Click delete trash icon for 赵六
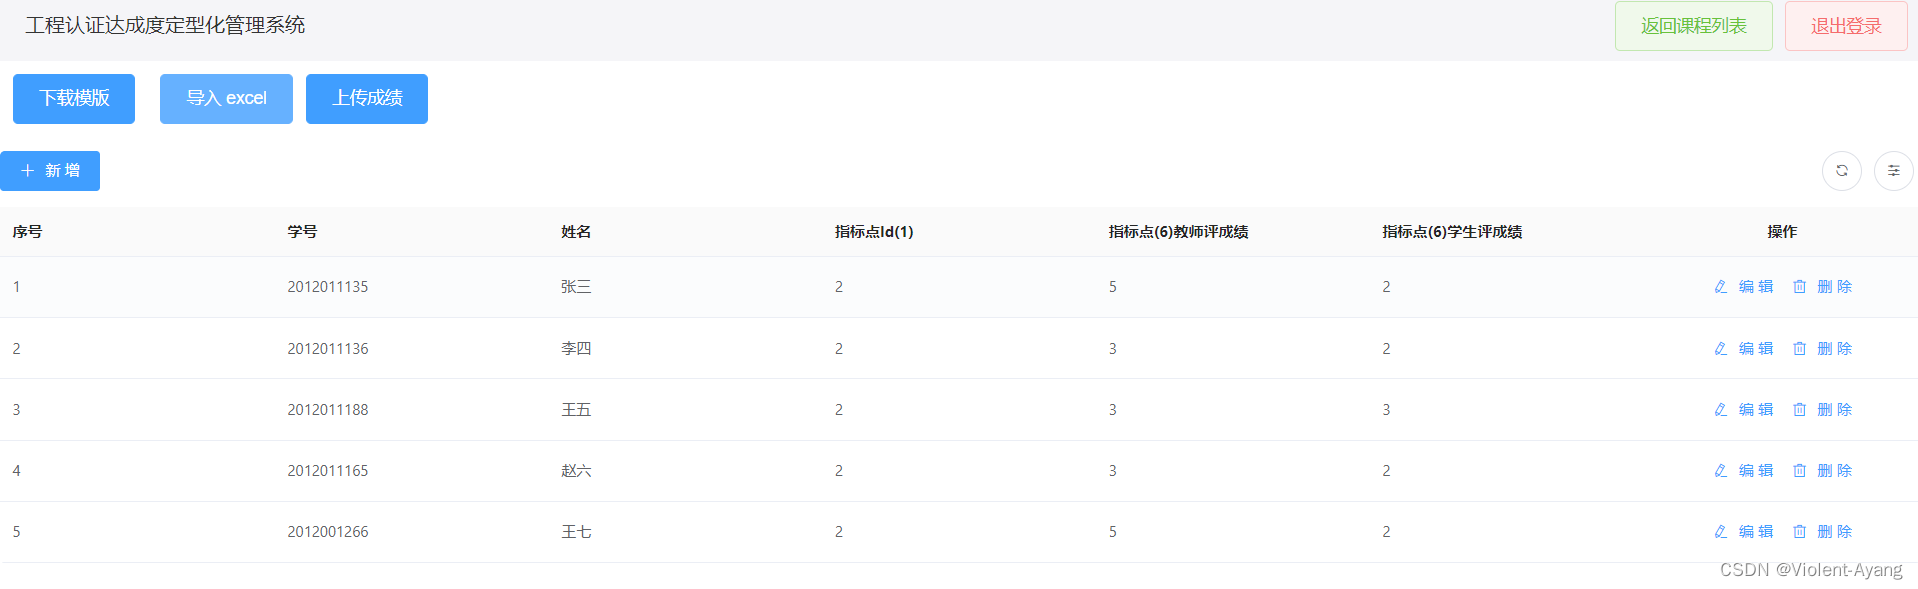This screenshot has width=1918, height=589. point(1799,471)
